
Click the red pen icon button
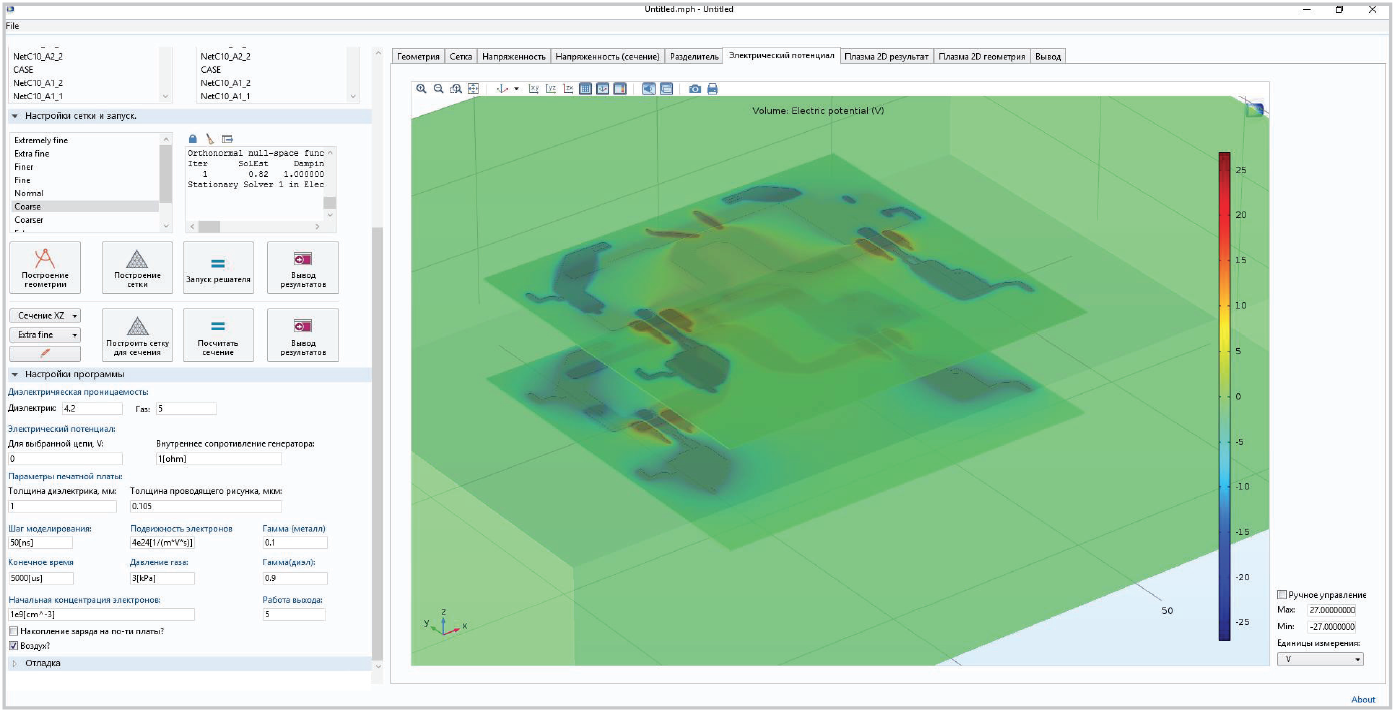tap(45, 354)
